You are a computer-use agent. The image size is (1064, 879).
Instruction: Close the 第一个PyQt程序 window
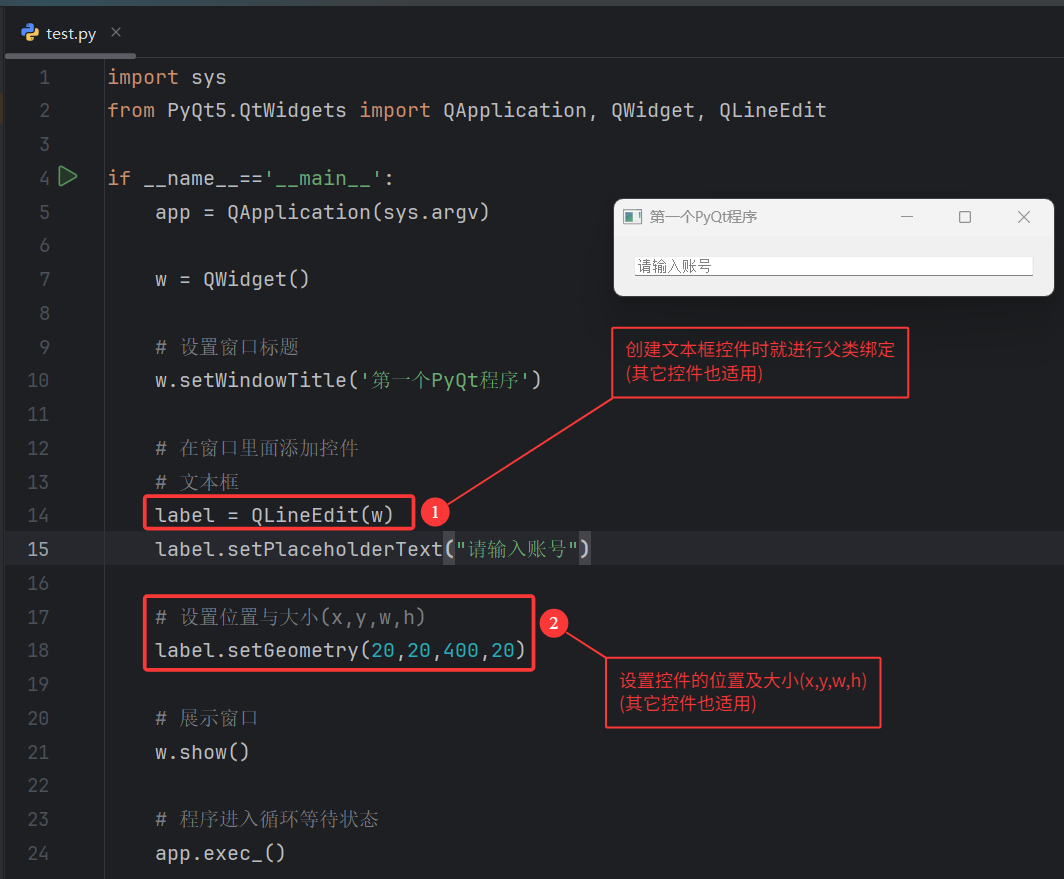pos(1024,217)
